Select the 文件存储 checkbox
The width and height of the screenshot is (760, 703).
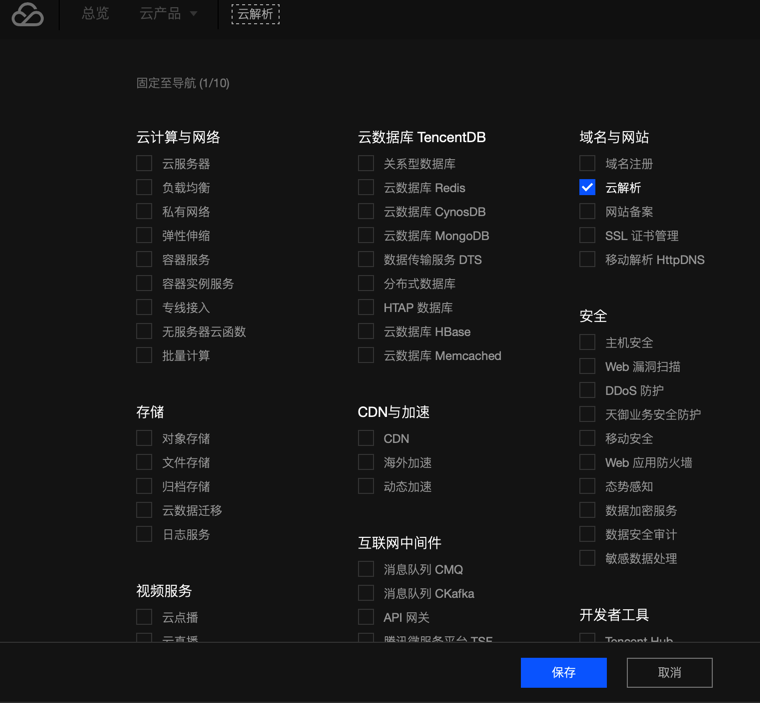click(144, 462)
